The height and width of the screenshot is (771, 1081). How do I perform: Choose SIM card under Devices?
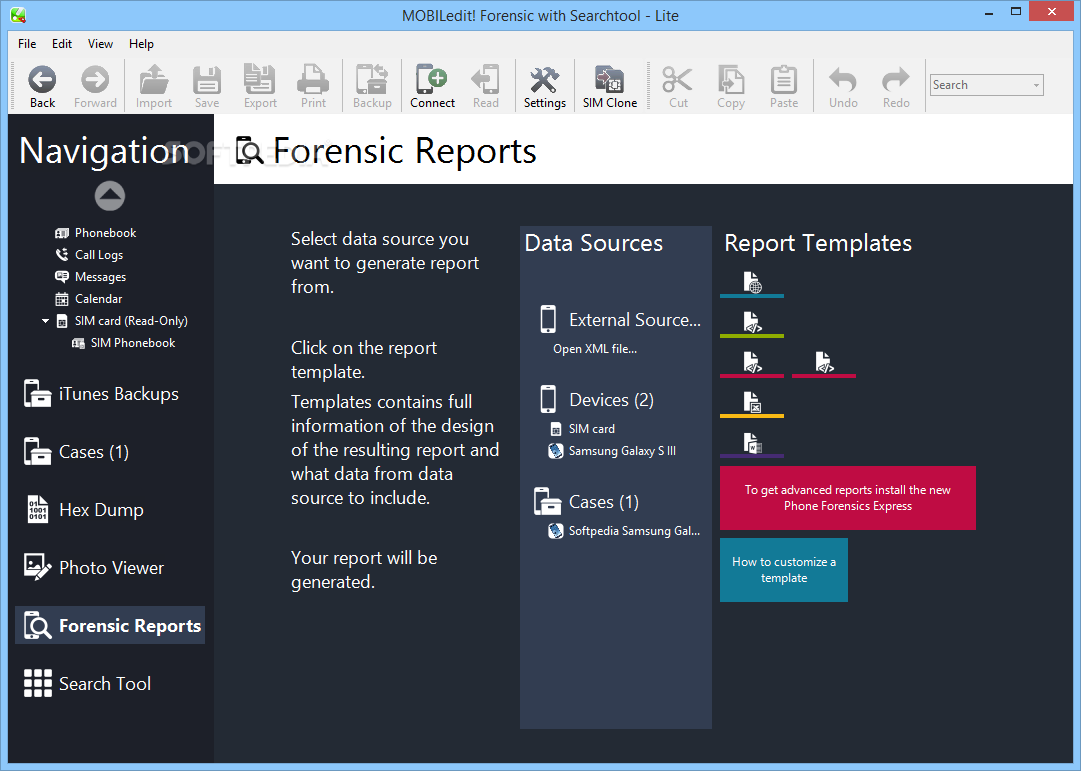(x=583, y=429)
